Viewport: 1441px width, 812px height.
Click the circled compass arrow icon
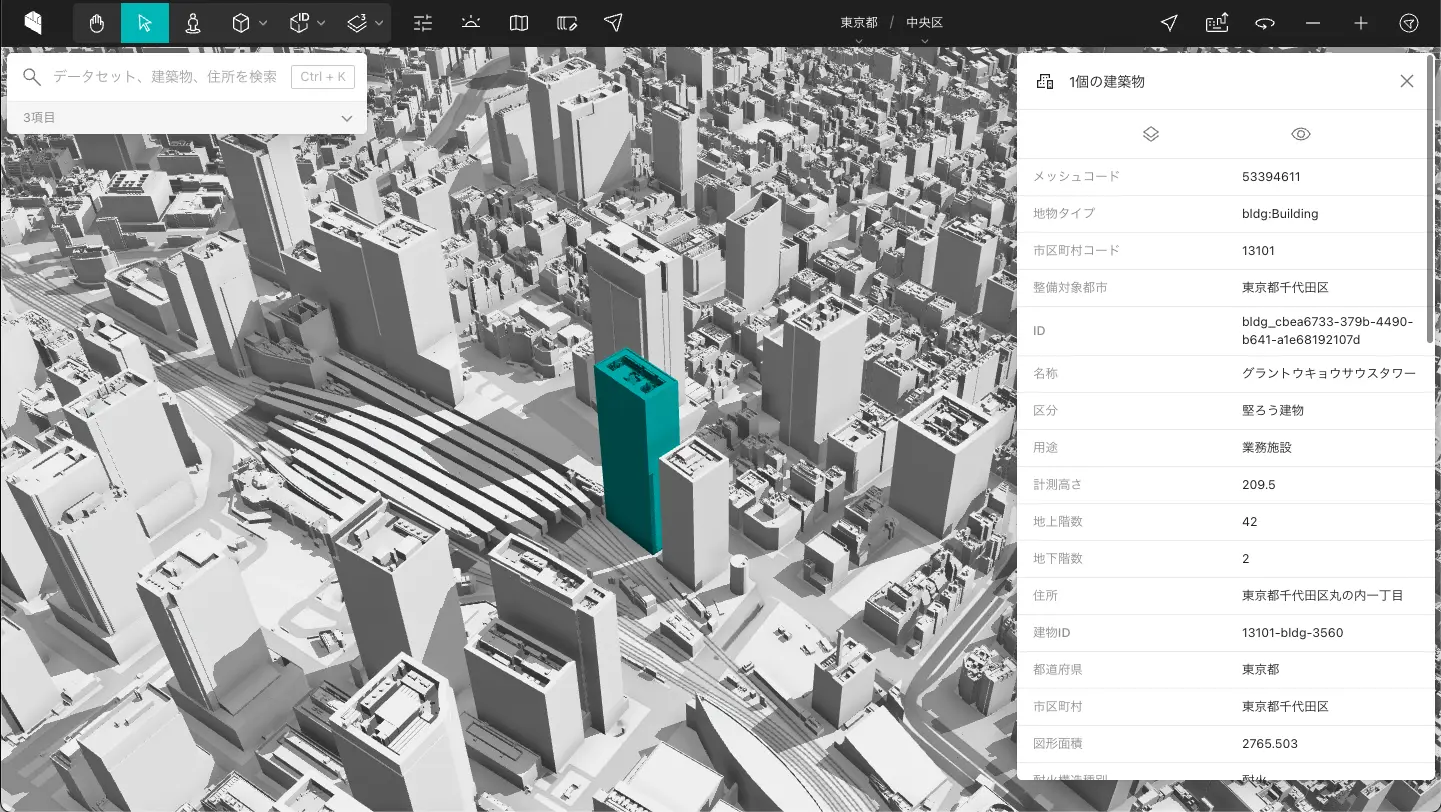(x=1409, y=23)
